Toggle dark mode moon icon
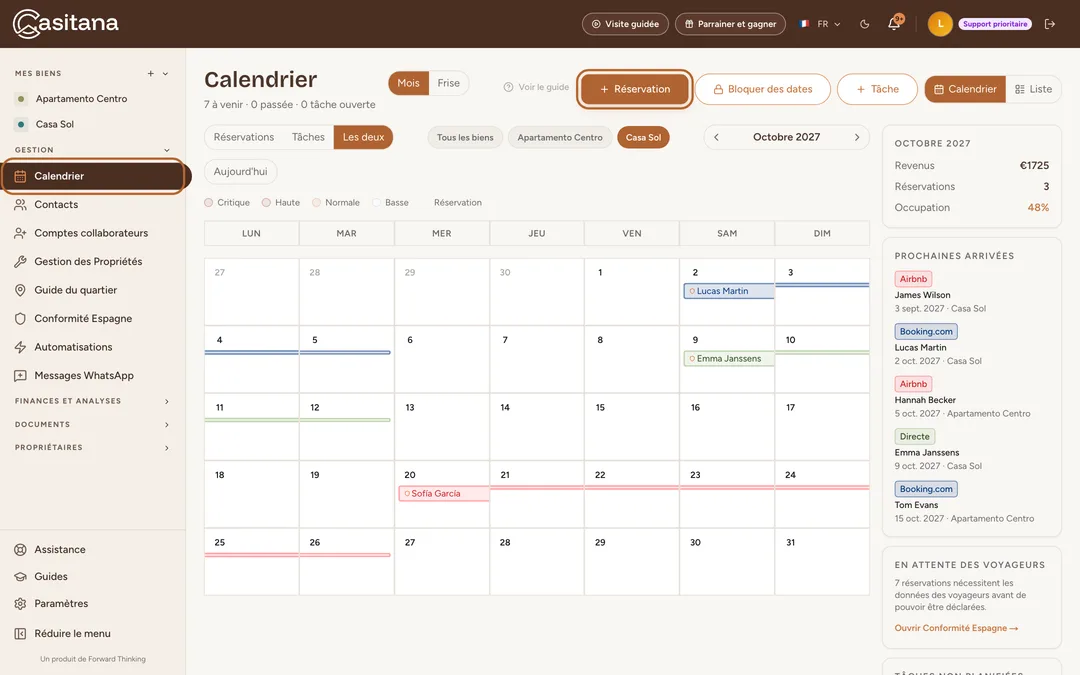 pyautogui.click(x=864, y=24)
